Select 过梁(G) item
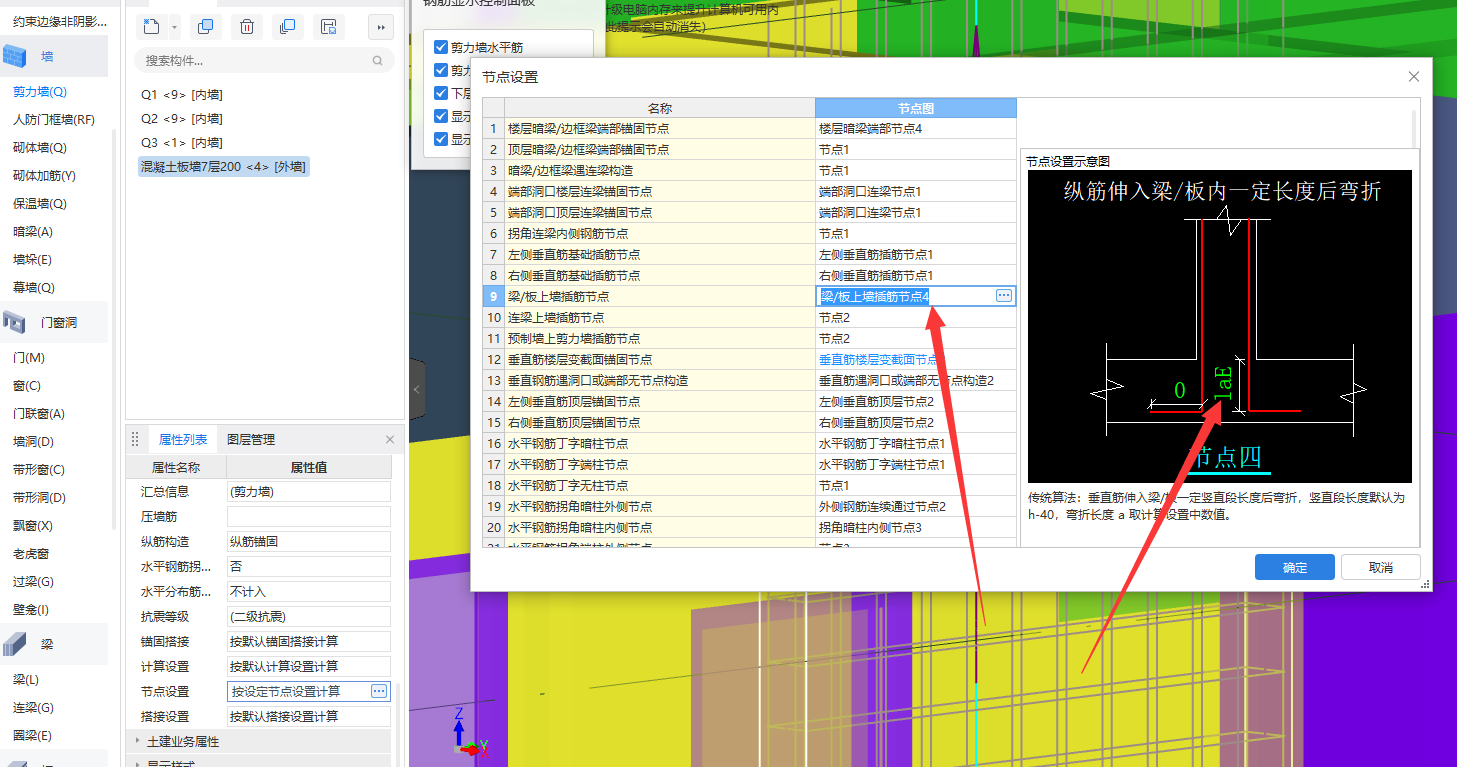This screenshot has width=1457, height=767. [33, 581]
